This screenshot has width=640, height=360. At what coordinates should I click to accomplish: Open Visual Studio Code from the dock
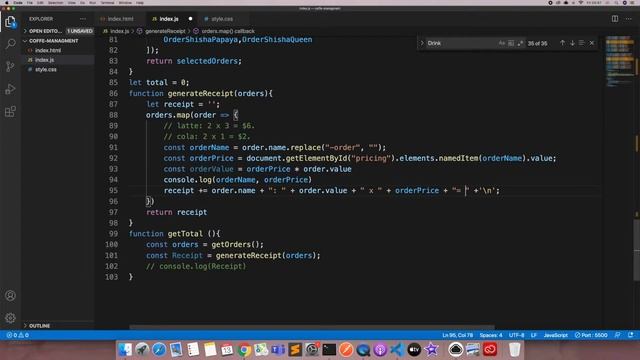tap(397, 349)
